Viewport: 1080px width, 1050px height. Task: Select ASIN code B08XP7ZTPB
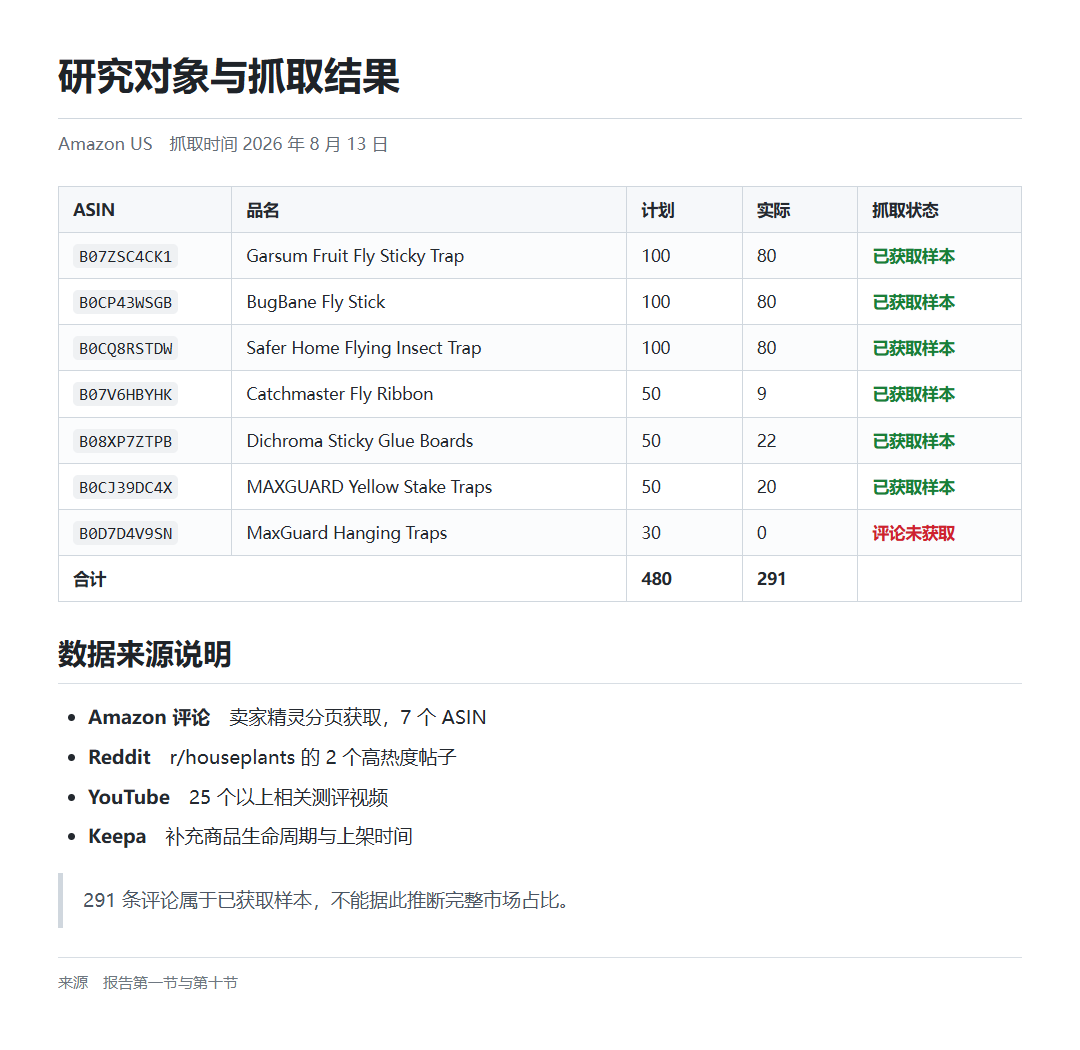tap(125, 441)
